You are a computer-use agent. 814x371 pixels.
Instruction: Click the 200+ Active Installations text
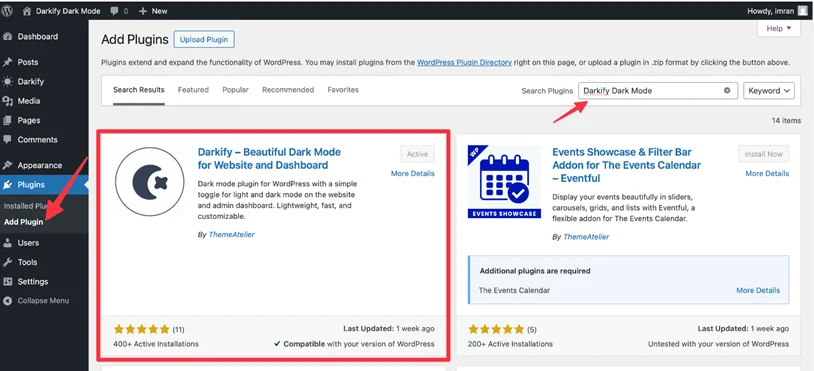tap(510, 343)
